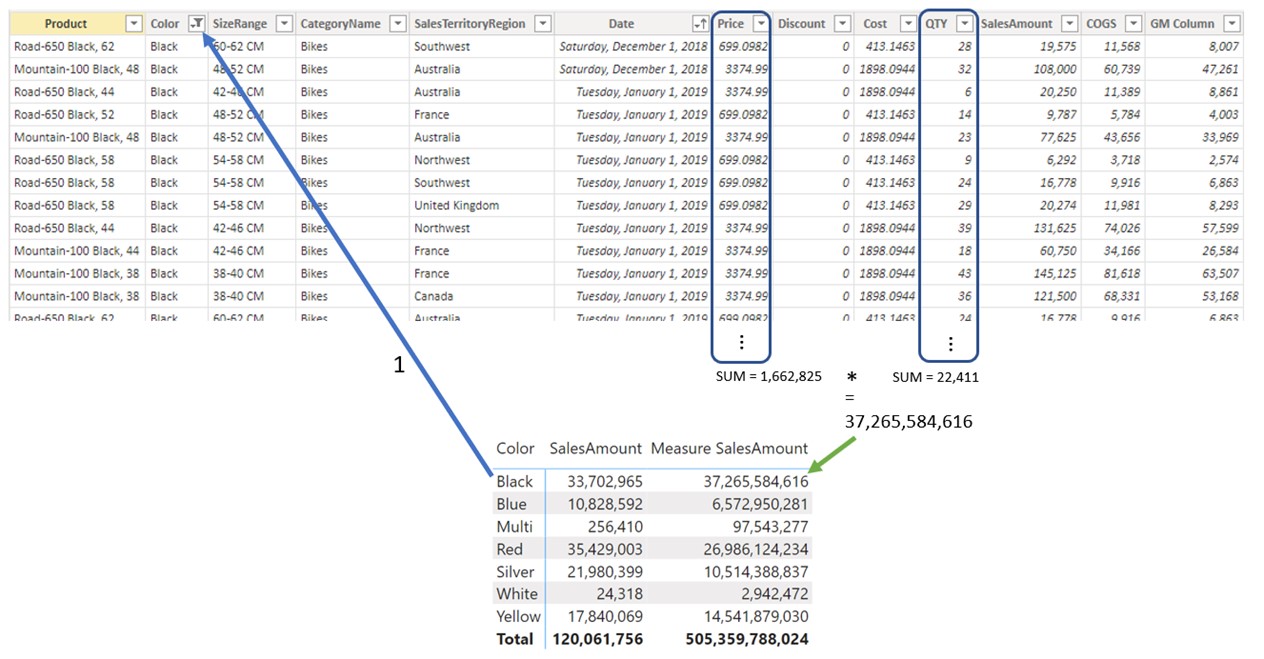
Task: Click the active filter icon on Color column
Action: [x=198, y=24]
